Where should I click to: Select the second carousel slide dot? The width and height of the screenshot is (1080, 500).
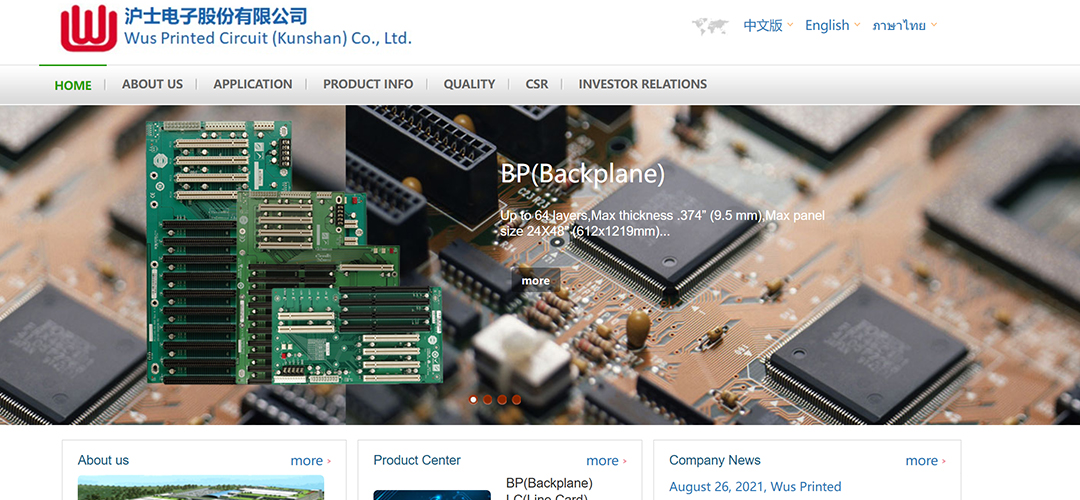pyautogui.click(x=488, y=399)
